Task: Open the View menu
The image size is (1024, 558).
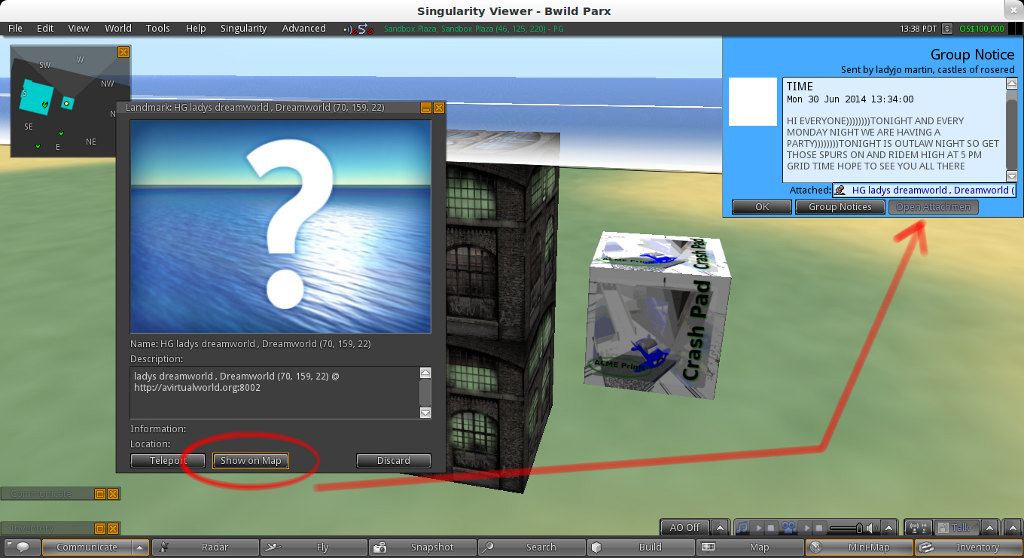Action: [78, 28]
